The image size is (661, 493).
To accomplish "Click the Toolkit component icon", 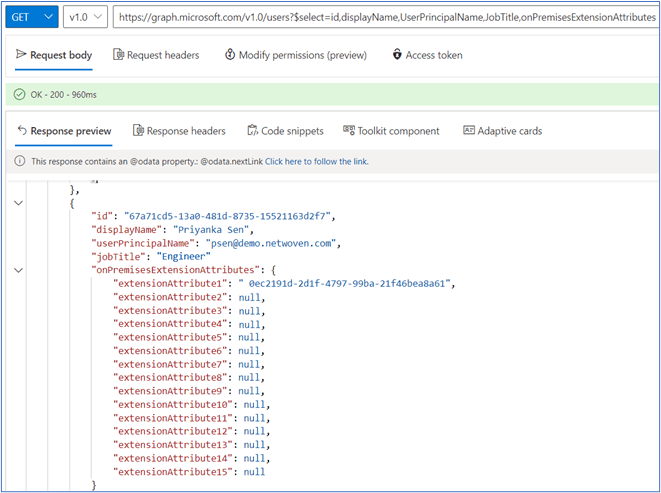I will coord(349,130).
